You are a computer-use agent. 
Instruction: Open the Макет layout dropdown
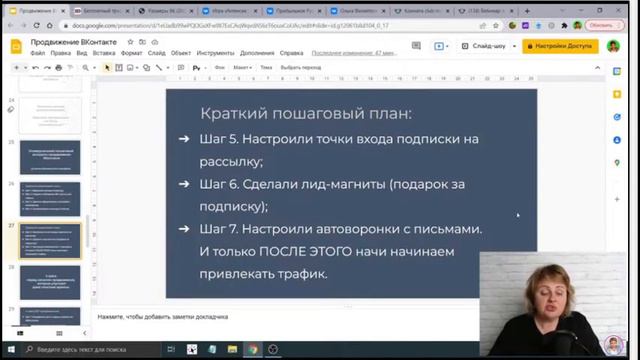click(242, 67)
